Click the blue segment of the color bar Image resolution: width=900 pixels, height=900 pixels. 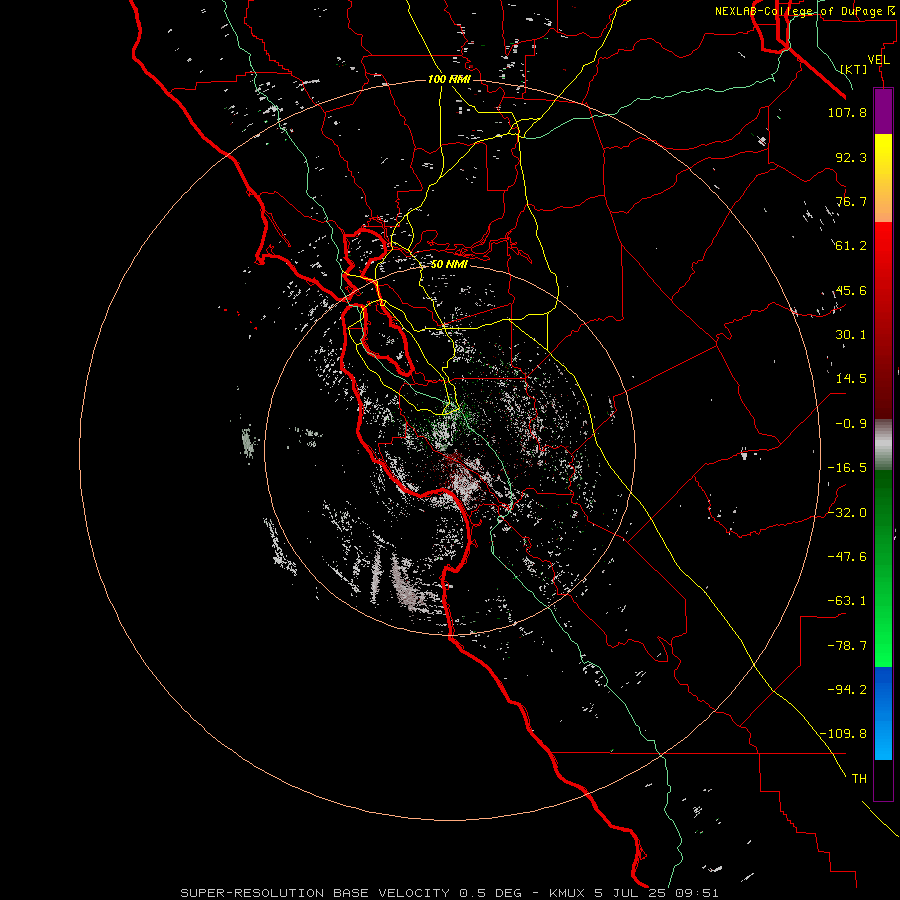coord(883,713)
